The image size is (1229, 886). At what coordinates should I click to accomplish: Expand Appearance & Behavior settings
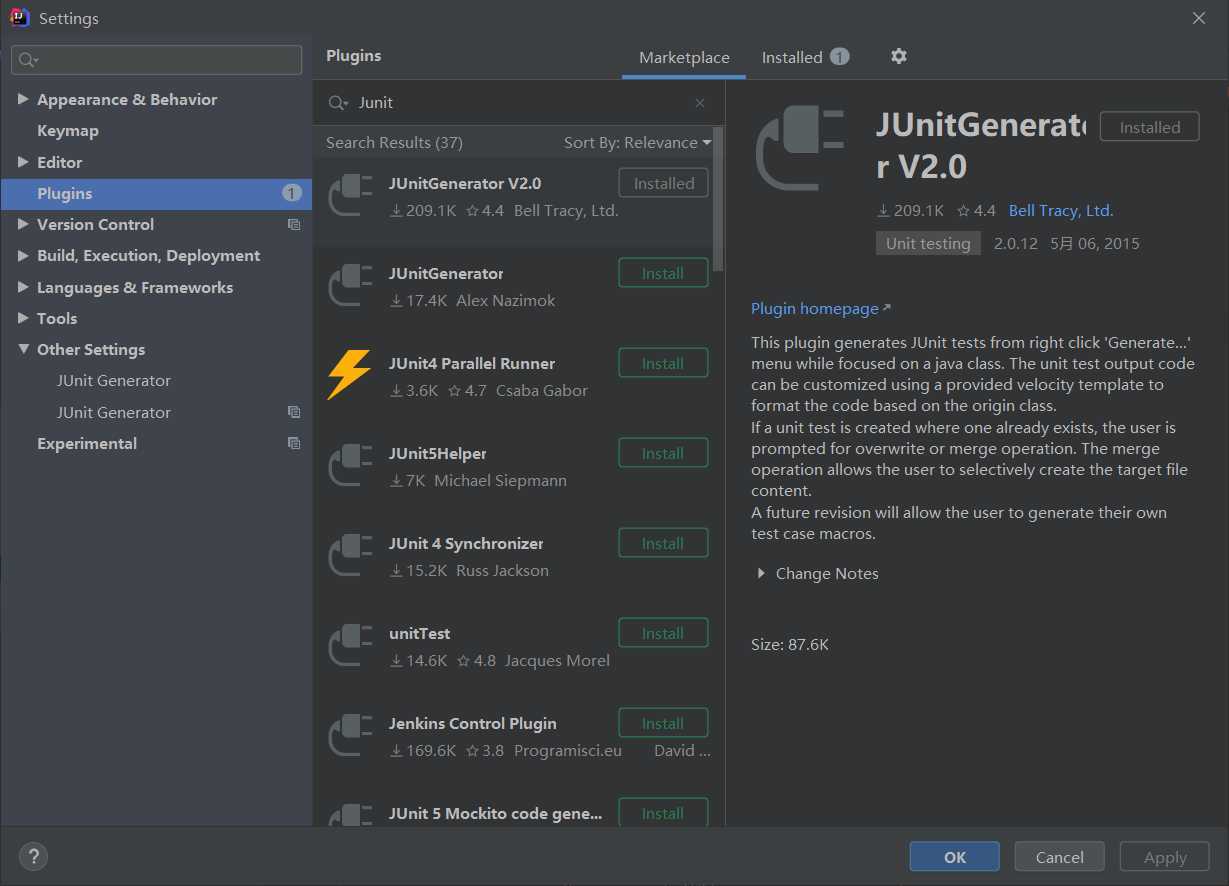[x=23, y=100]
